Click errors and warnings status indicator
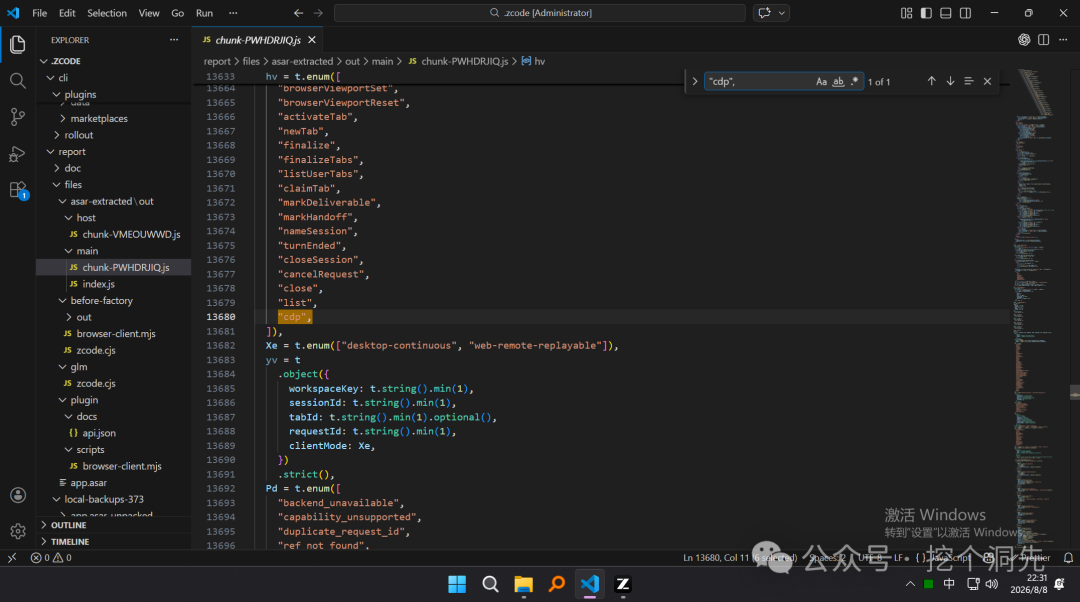The width and height of the screenshot is (1080, 602). point(51,558)
